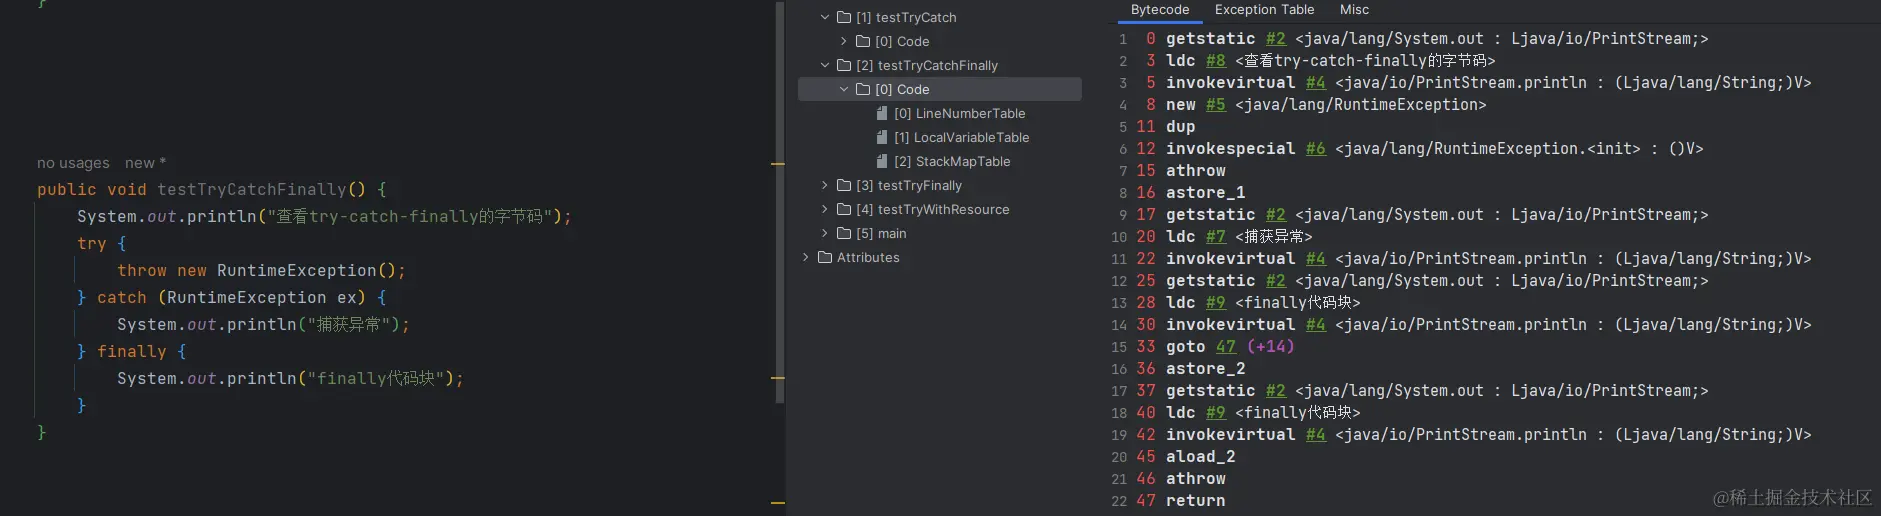Image resolution: width=1881 pixels, height=516 pixels.
Task: Follow link #9 on bytecode line 13
Action: pyautogui.click(x=1215, y=302)
